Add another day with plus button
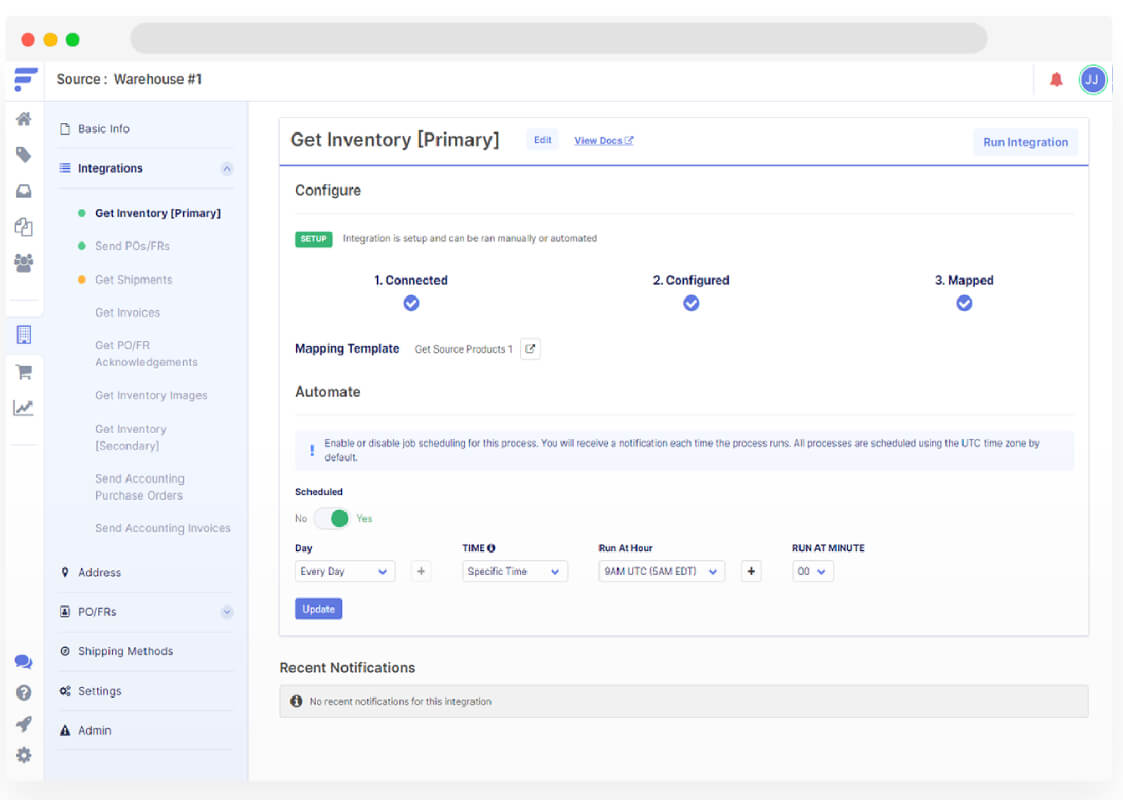The image size is (1123, 800). point(421,572)
